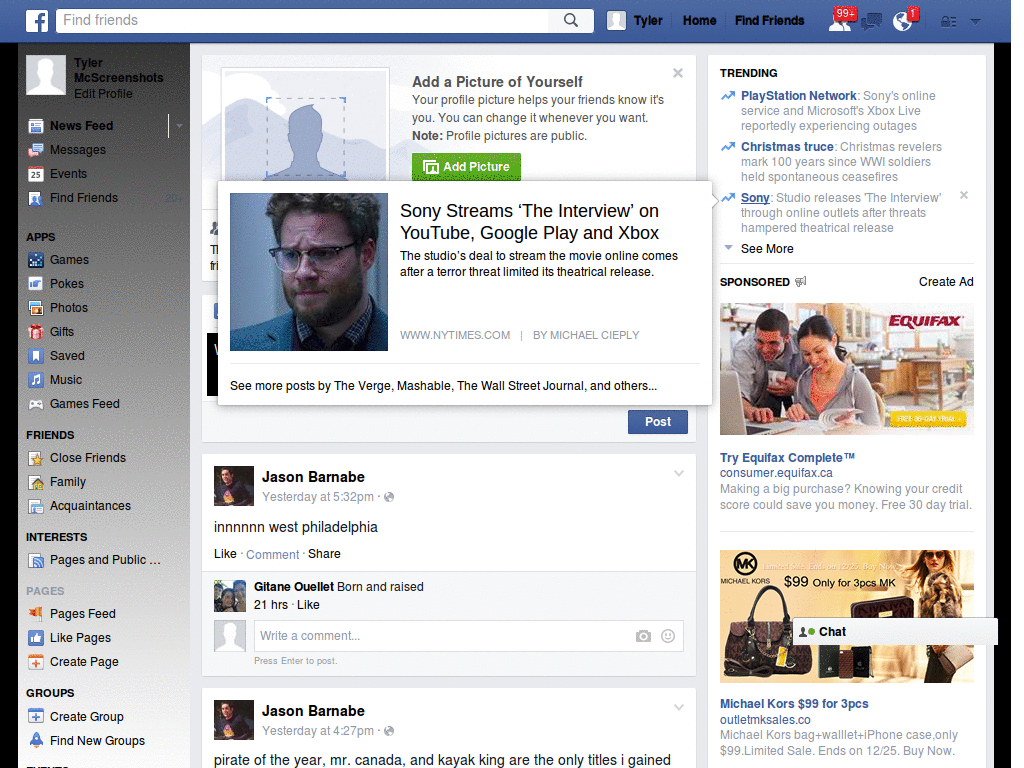Screen dimensions: 1024x768
Task: Open Pokes app icon
Action: [36, 284]
